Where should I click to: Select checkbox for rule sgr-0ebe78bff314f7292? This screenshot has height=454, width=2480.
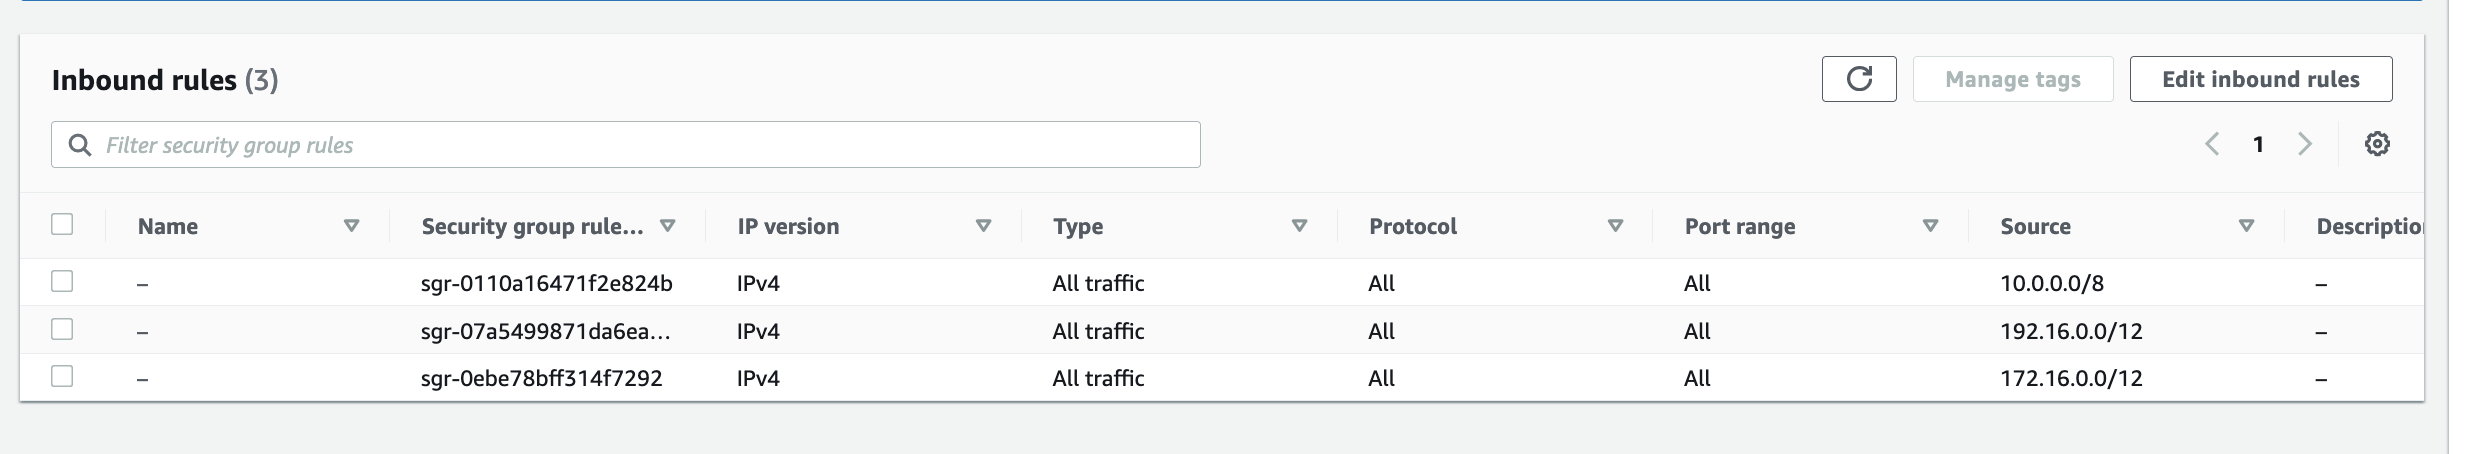(62, 376)
